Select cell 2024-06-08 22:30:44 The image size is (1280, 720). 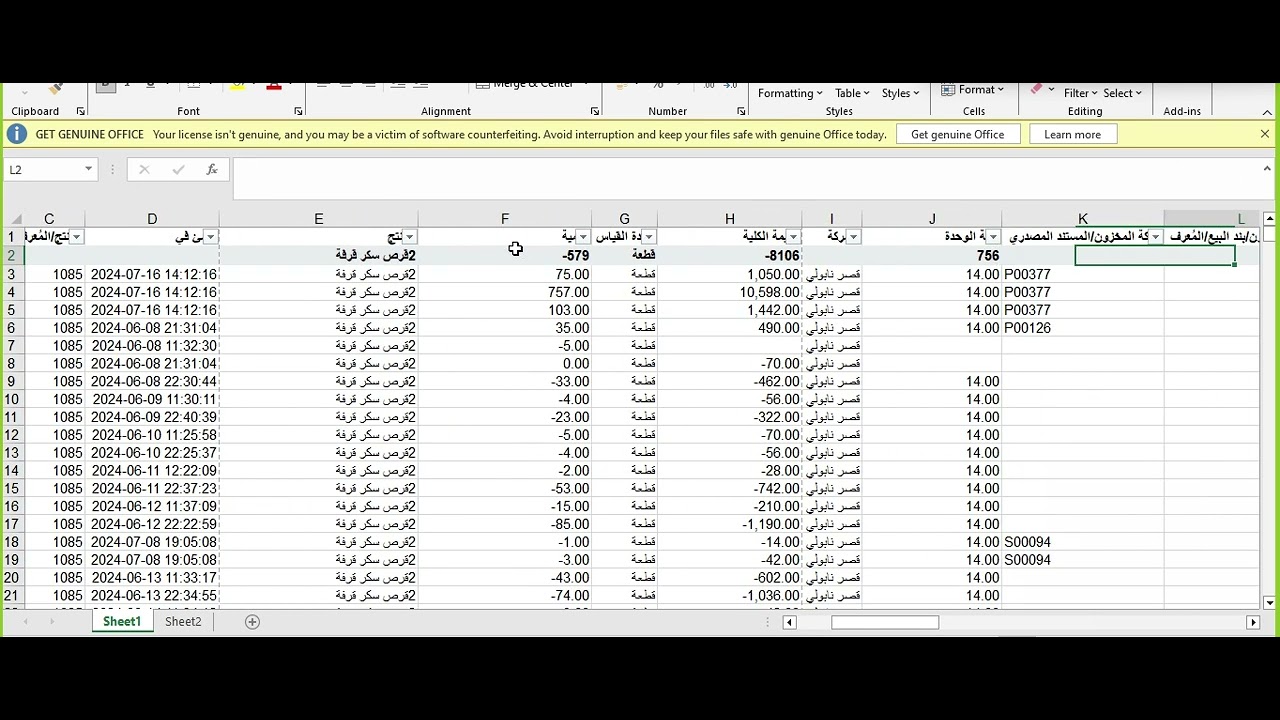(x=152, y=382)
